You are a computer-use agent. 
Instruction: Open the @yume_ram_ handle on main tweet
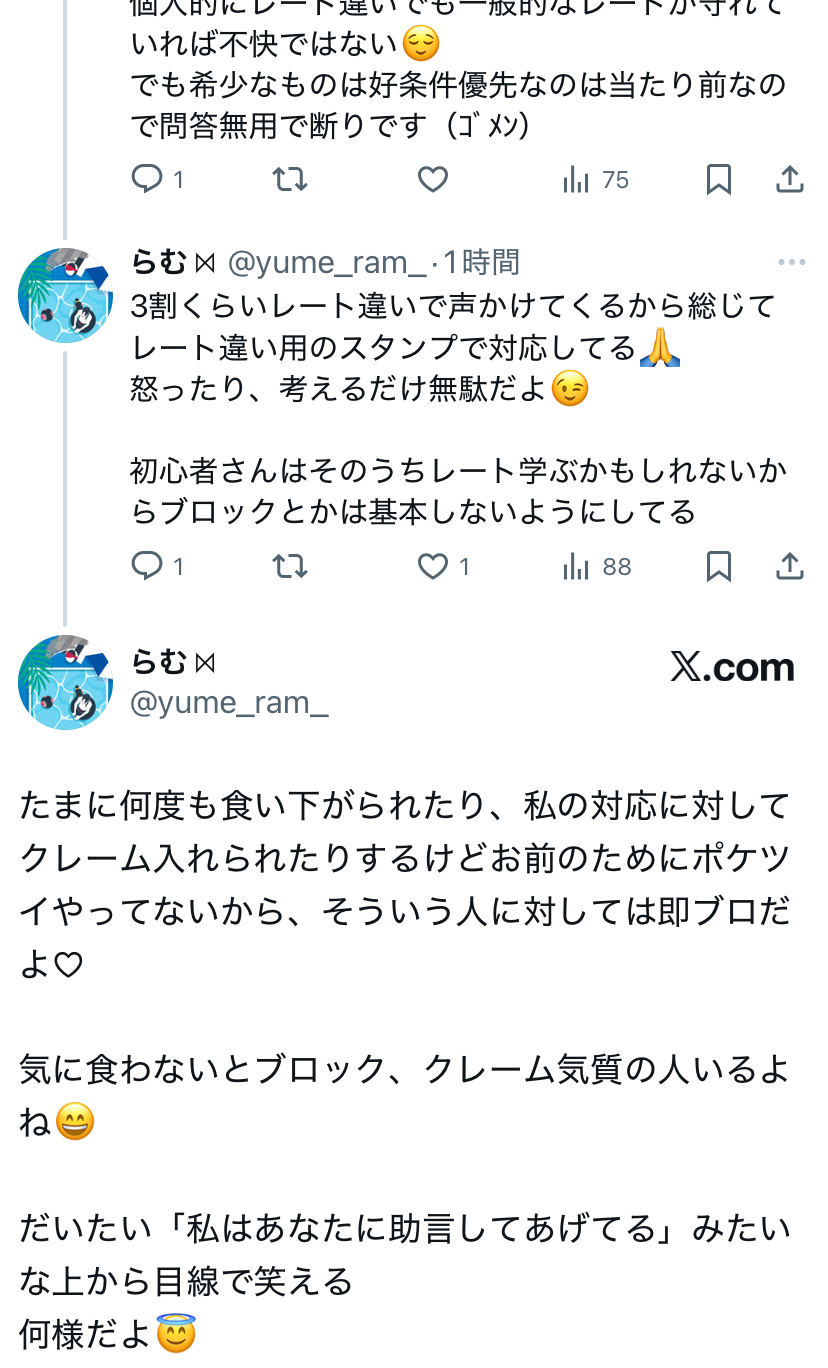229,703
